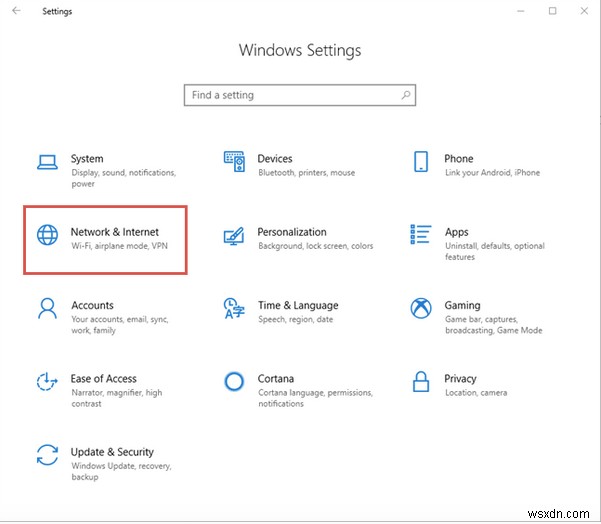Click 'Wi-Fi, airplane mode, VPN' description
This screenshot has width=601, height=524.
[120, 246]
